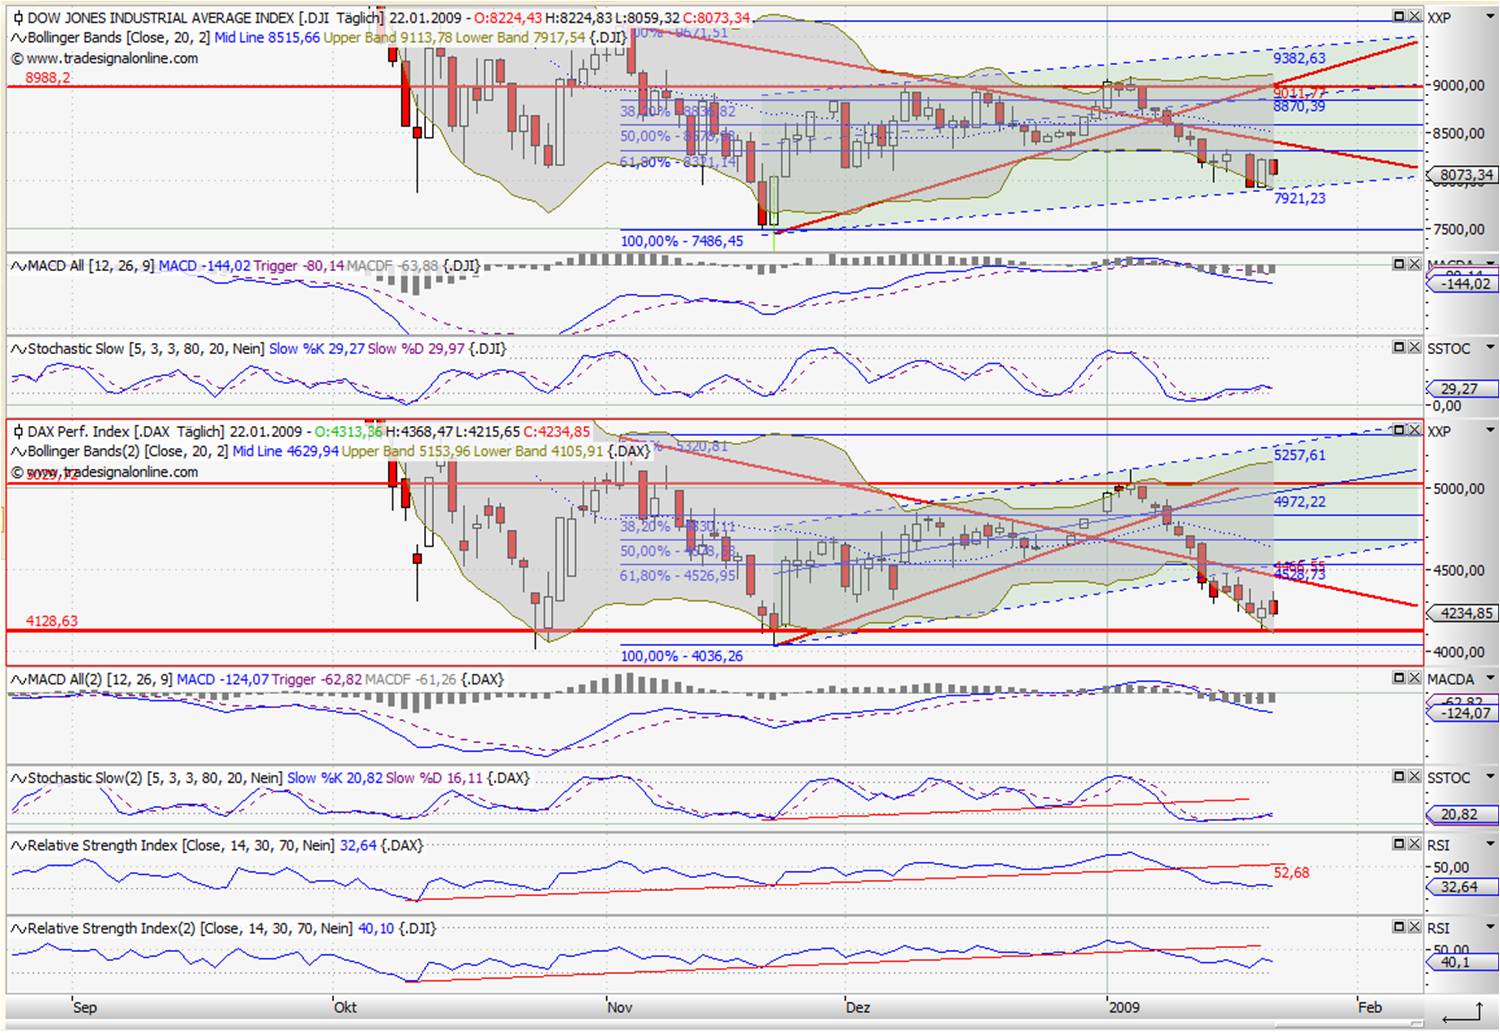1500x1033 pixels.
Task: Select the Bollinger Bands wave icon in the DJI panel
Action: 16,37
